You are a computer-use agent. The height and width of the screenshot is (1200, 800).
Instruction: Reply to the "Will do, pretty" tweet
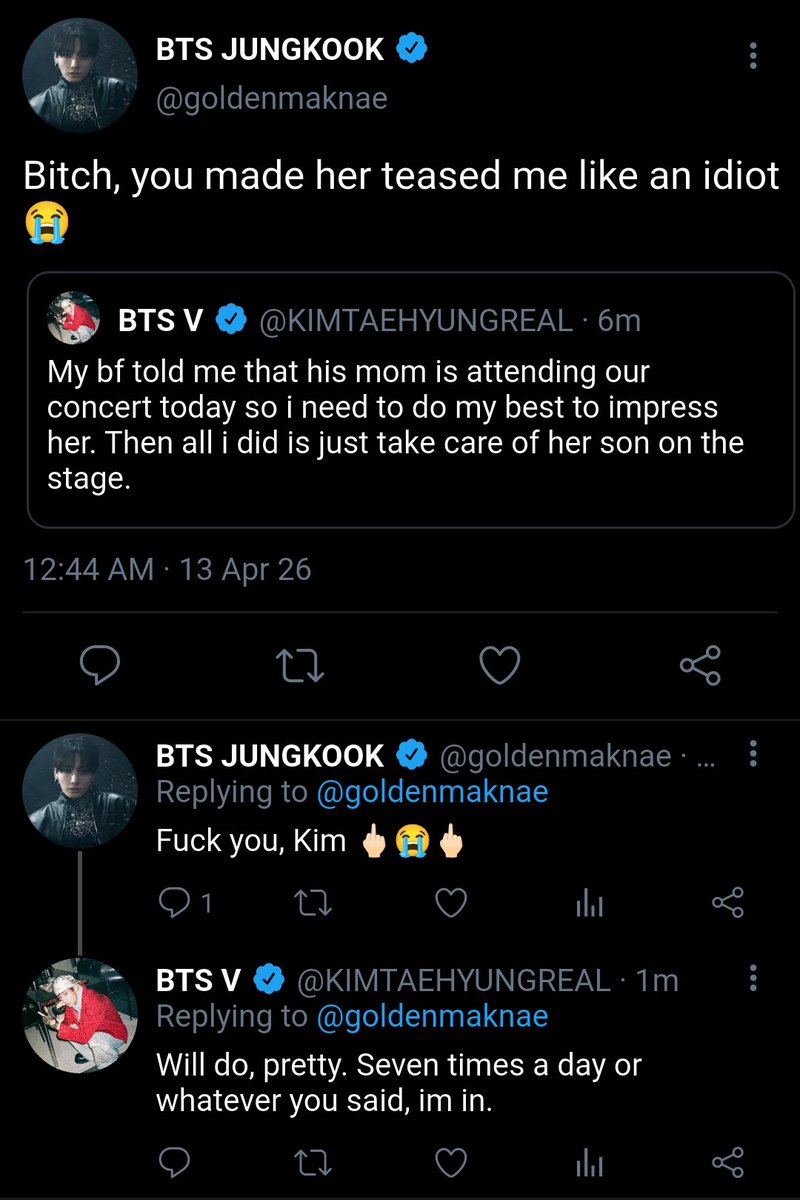point(174,1161)
